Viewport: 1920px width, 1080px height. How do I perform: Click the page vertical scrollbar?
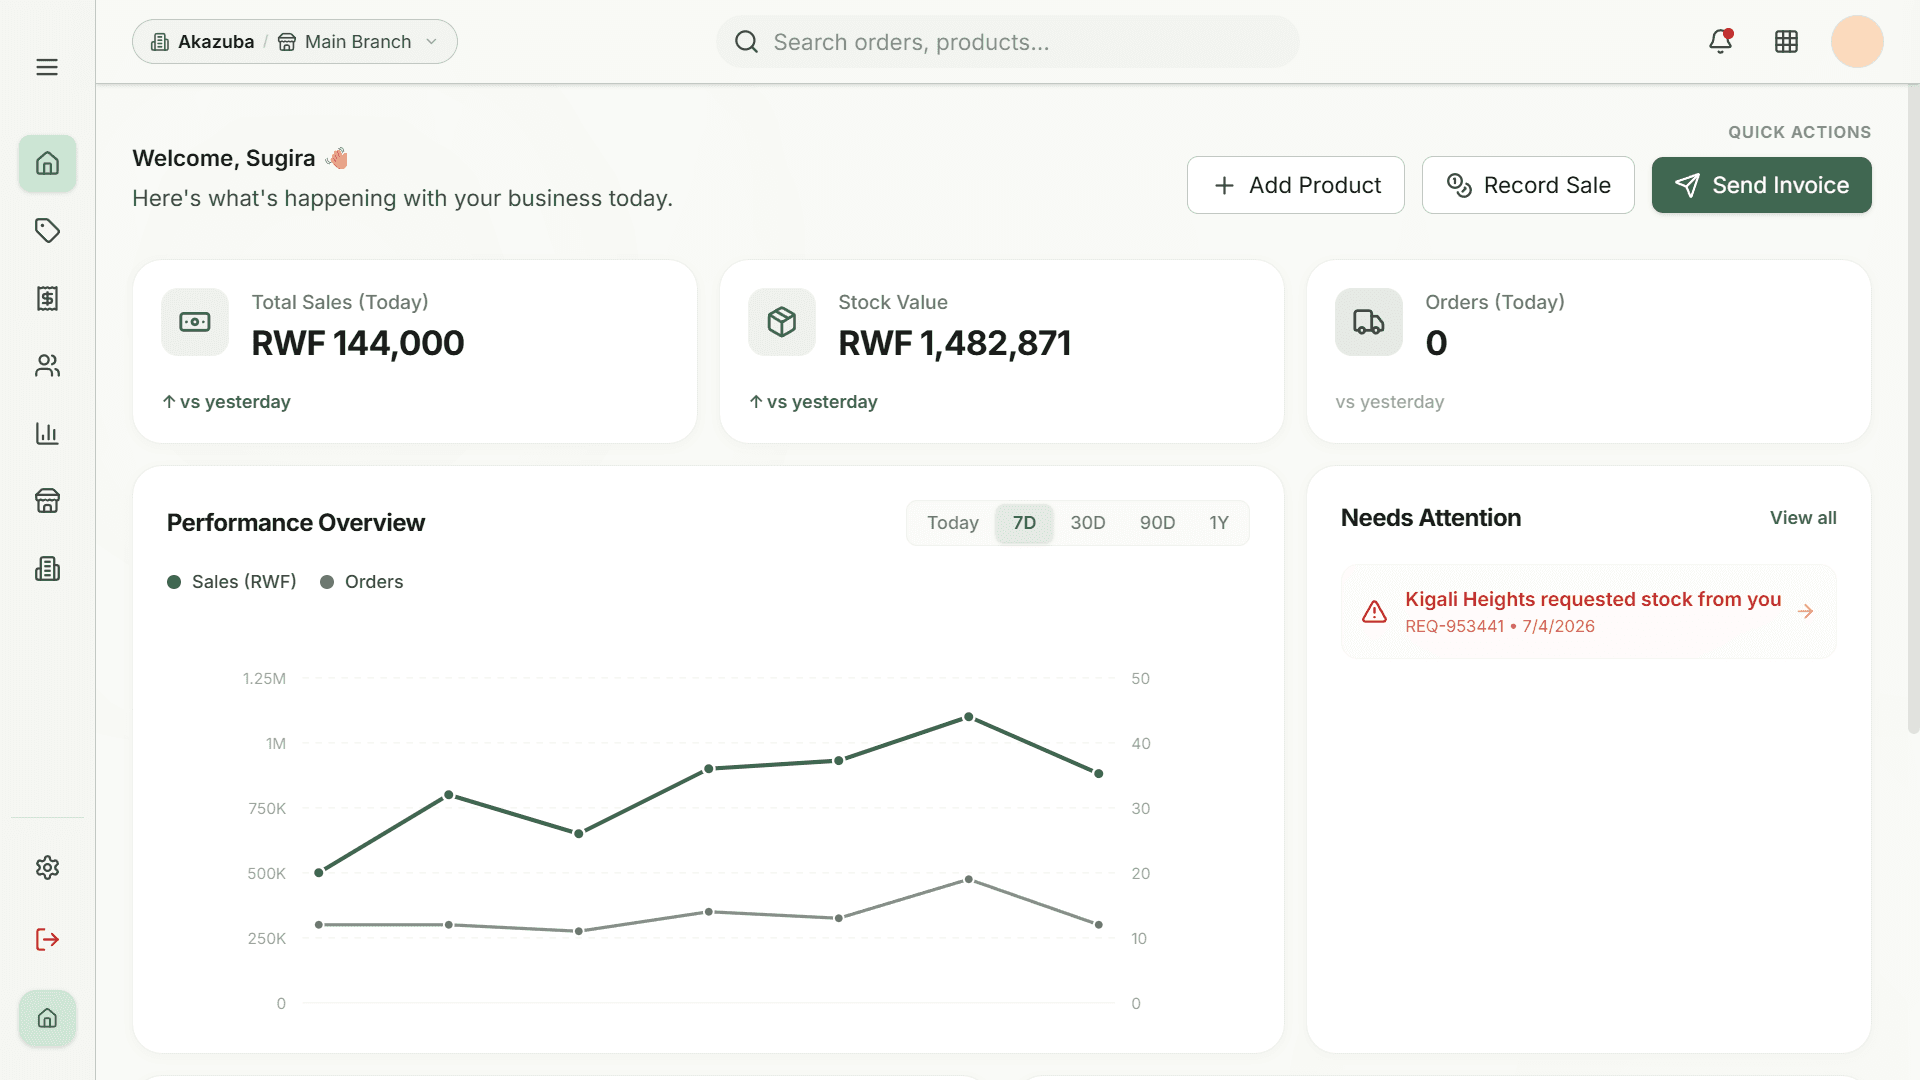1913,410
